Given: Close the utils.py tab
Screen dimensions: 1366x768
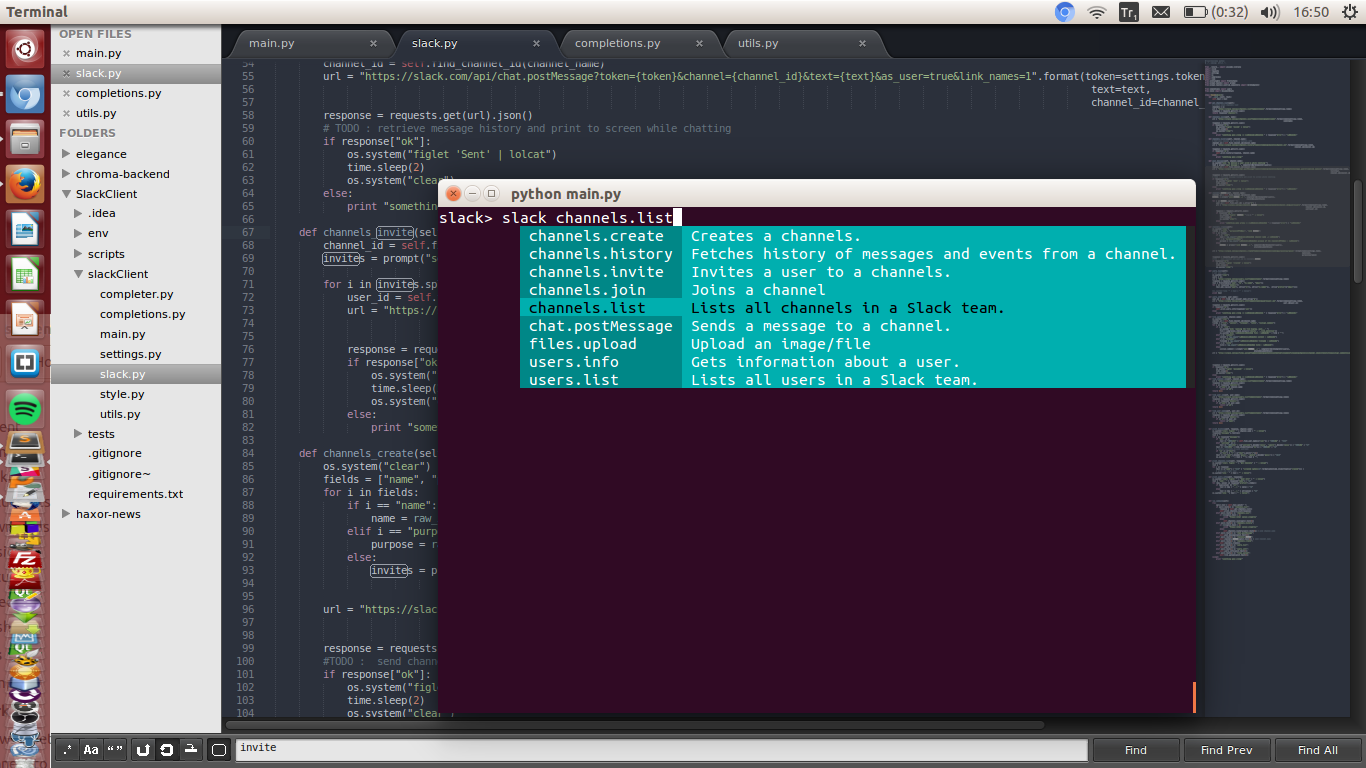Looking at the screenshot, I should tap(862, 44).
